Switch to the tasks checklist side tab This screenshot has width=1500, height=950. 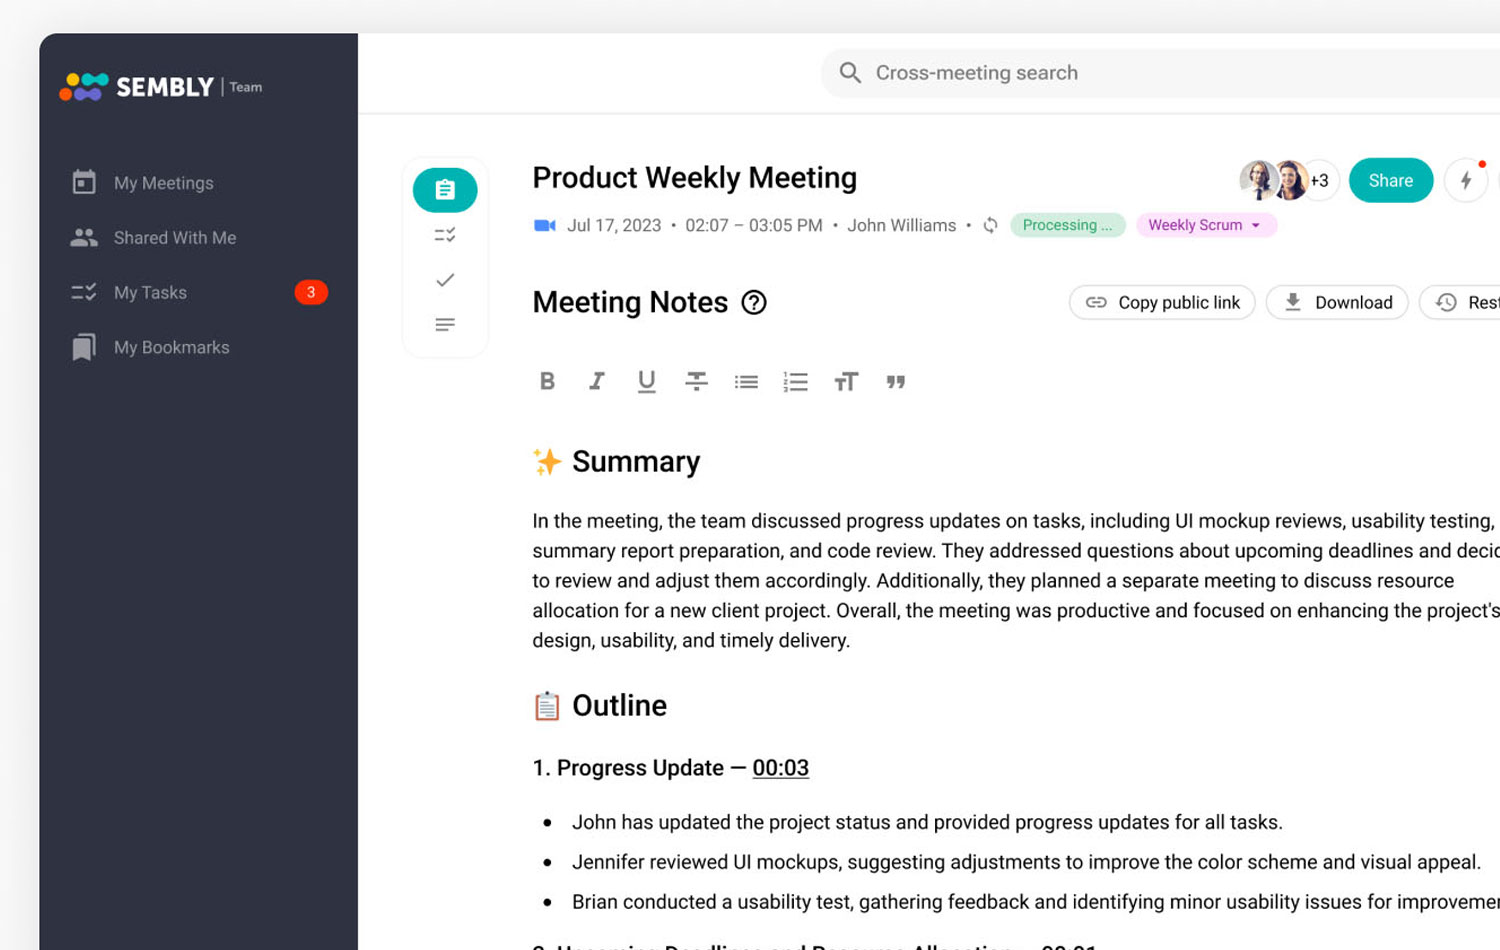coord(445,235)
